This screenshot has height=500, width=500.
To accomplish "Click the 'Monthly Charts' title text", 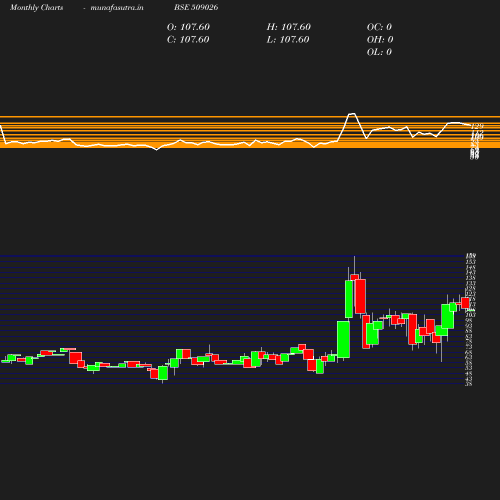I will pyautogui.click(x=36, y=7).
